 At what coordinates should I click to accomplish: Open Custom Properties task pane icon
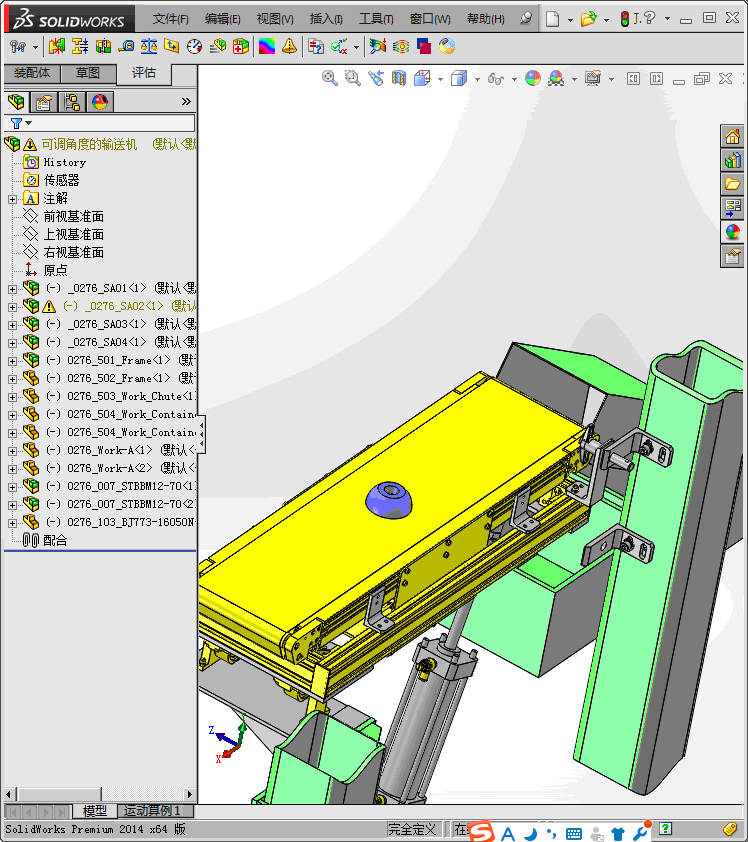point(732,256)
